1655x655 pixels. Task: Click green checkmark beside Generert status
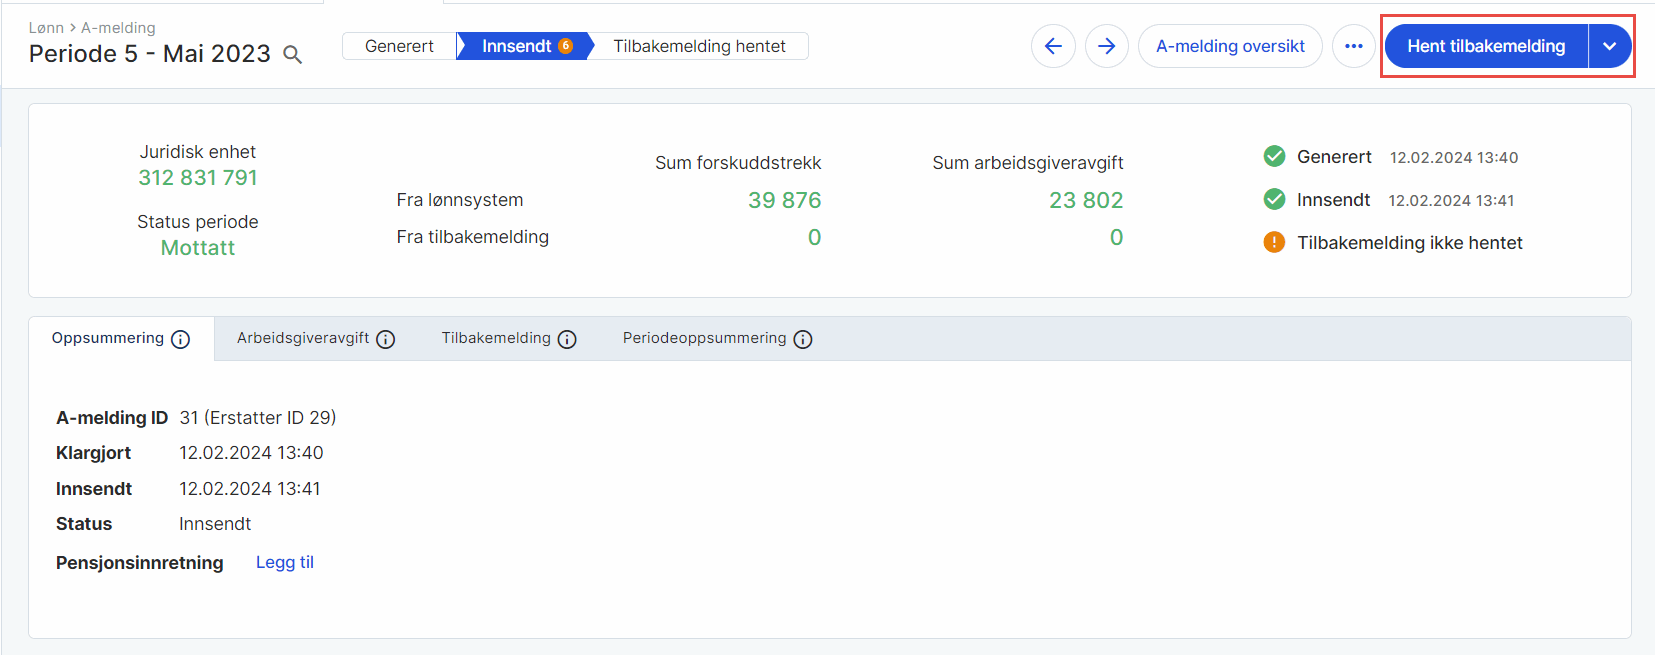1274,157
